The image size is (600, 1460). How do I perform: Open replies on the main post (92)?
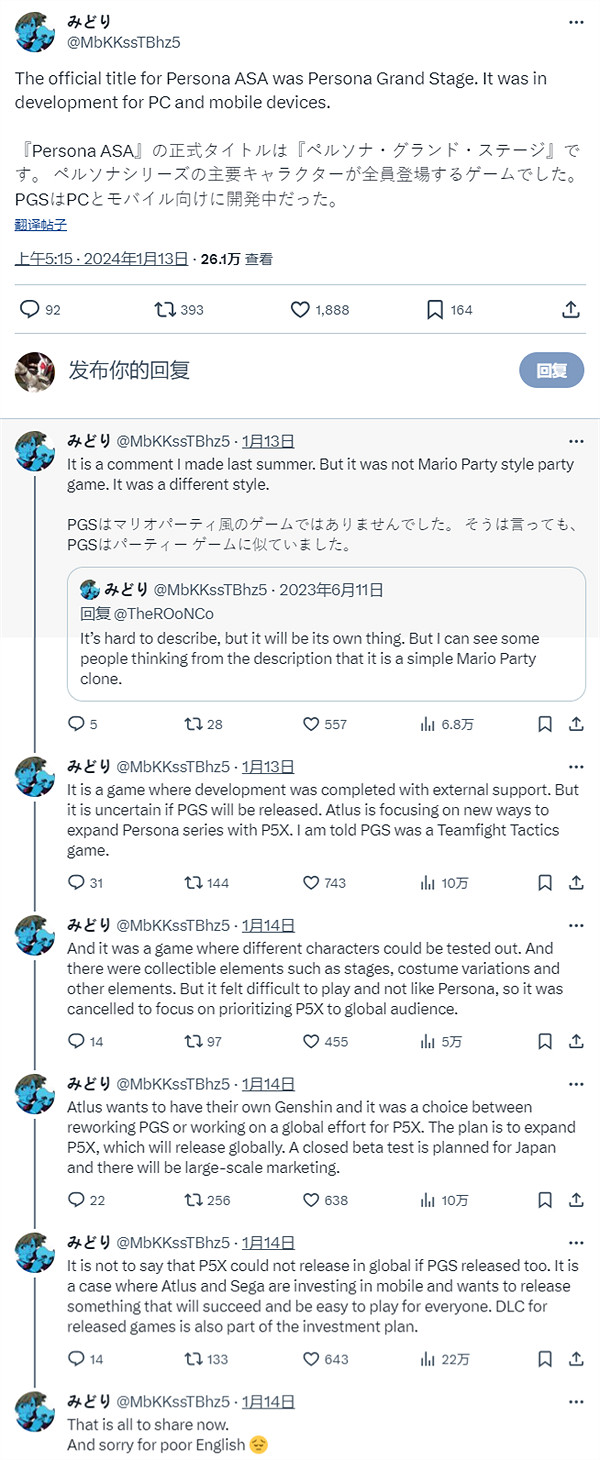pyautogui.click(x=30, y=310)
